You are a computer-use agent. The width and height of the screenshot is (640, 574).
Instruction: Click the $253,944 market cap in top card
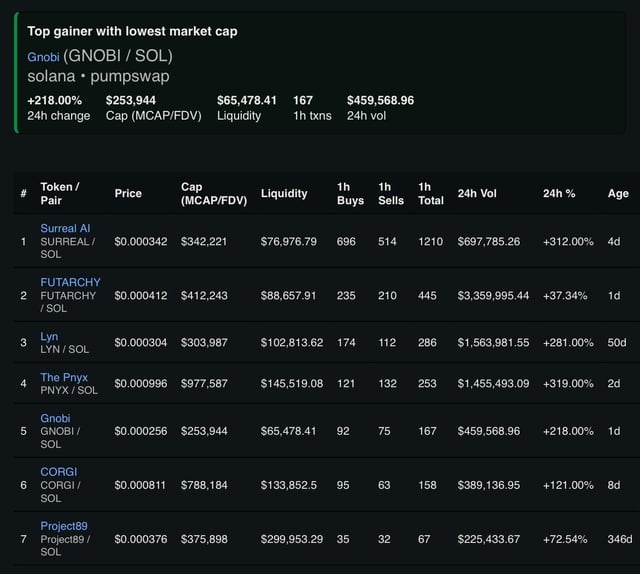click(130, 100)
